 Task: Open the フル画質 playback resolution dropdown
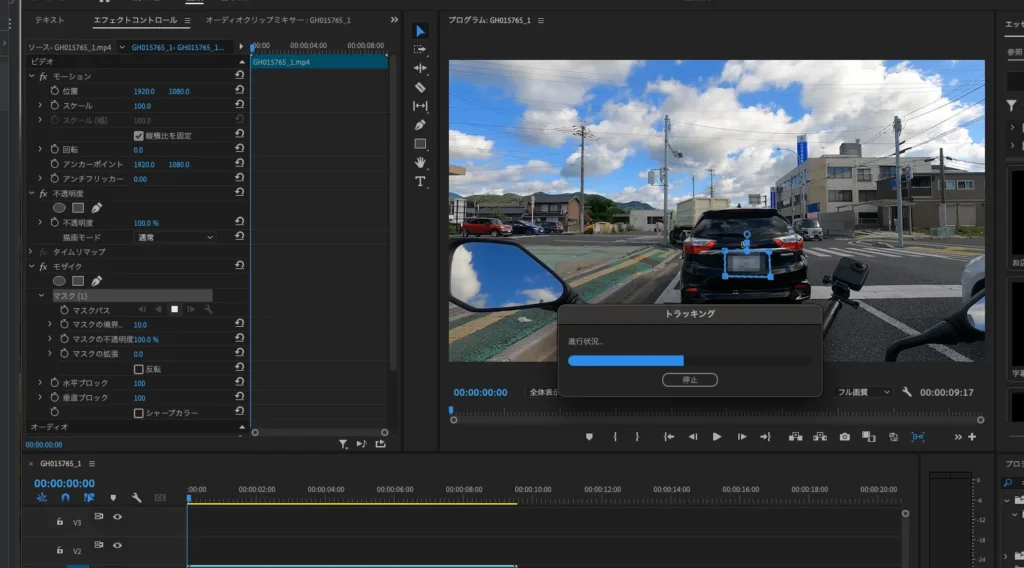(863, 393)
